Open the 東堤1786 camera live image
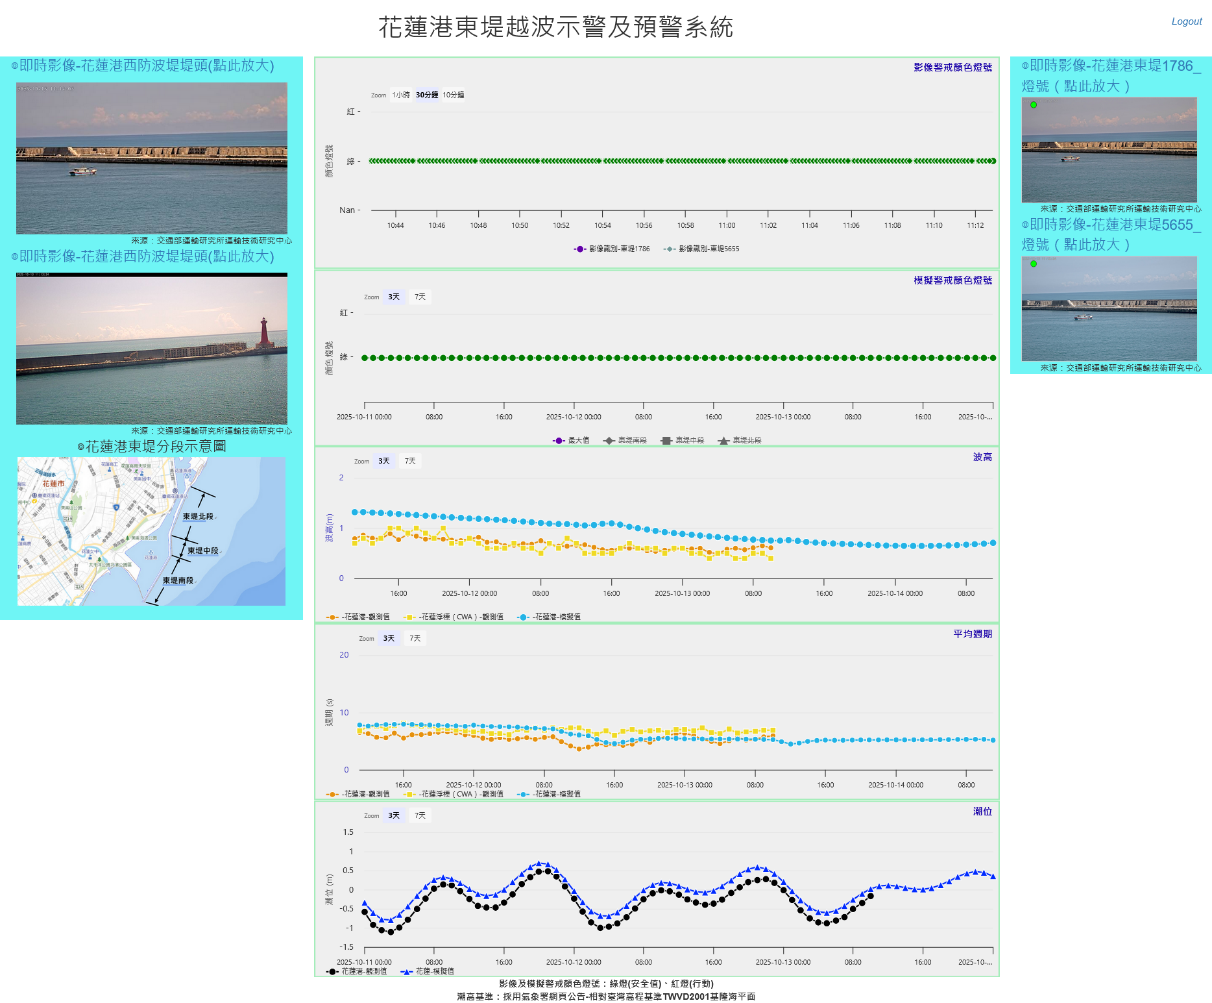 pos(1109,150)
